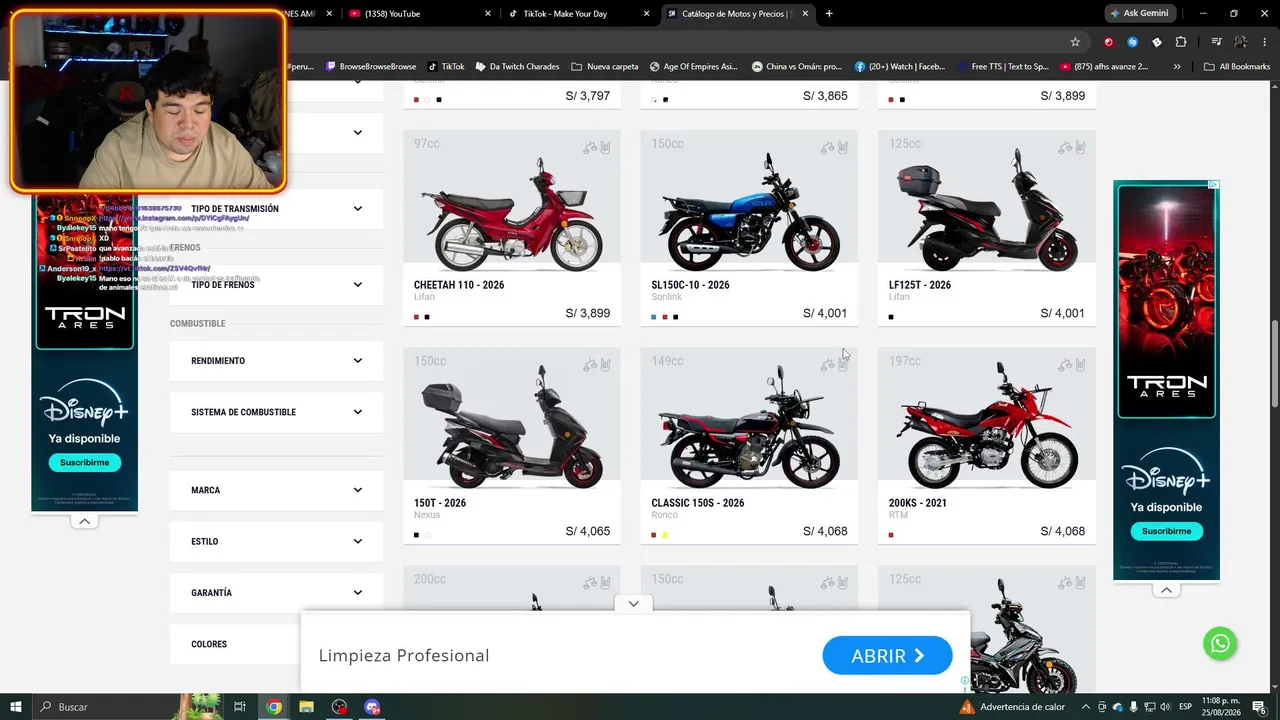Open the Nueva carpeta bookmark folder
Viewport: 1280px width, 720px height.
(x=605, y=67)
